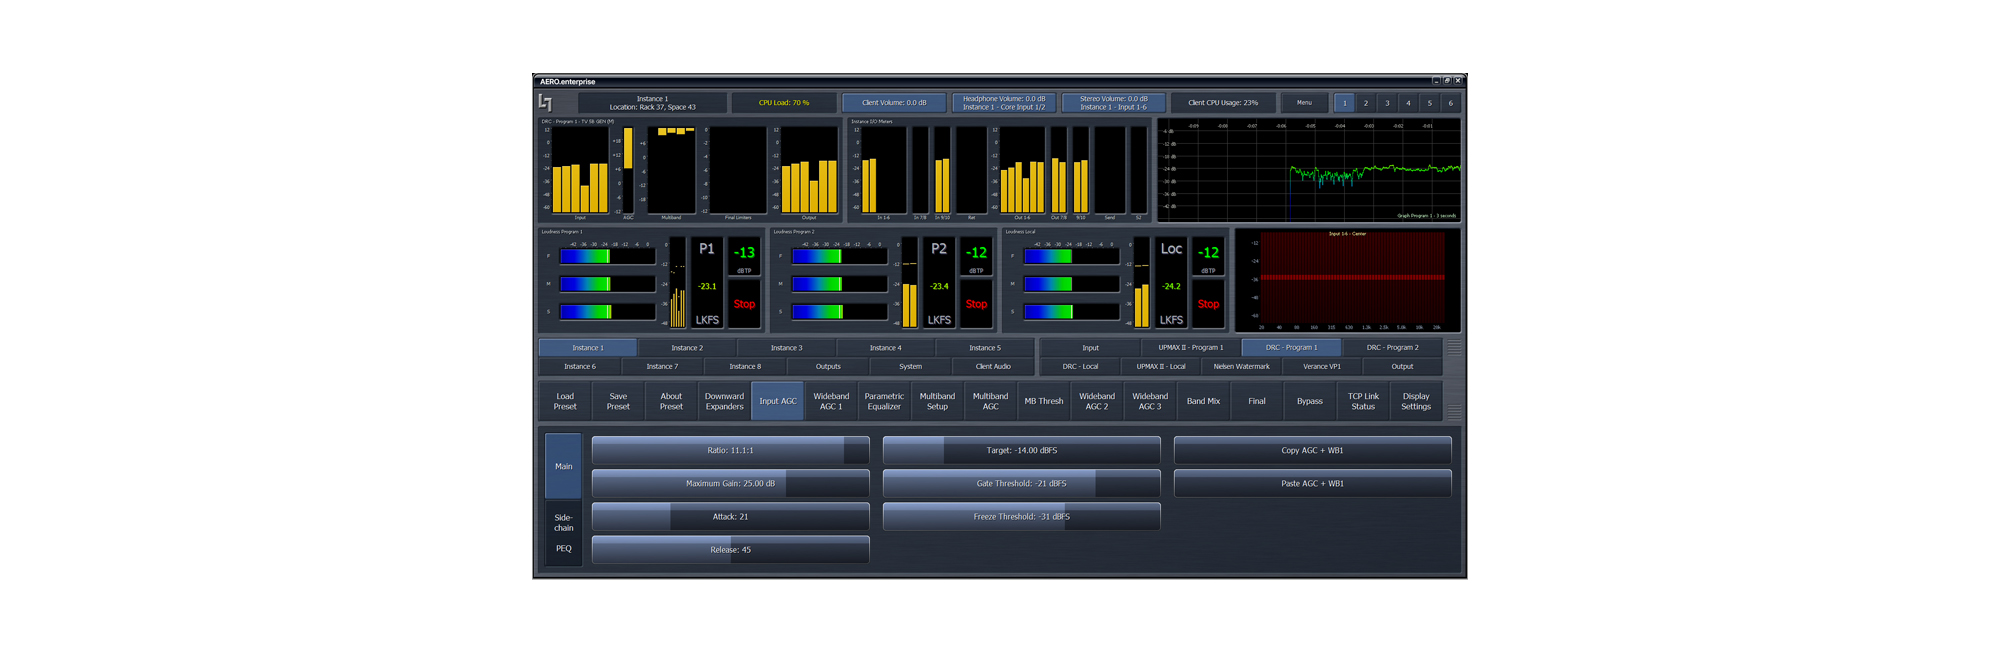Click the Freeze Threshold slider
The image size is (2000, 650).
[1021, 517]
